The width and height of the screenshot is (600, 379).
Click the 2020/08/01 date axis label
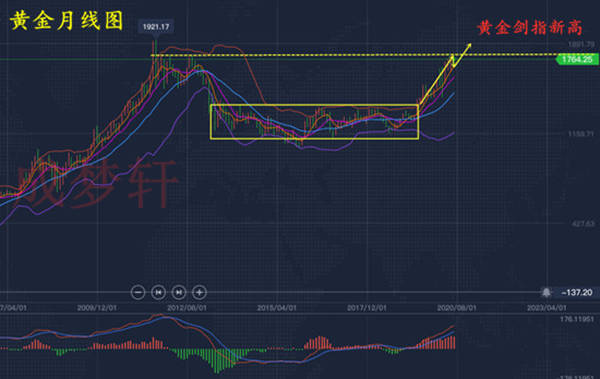(x=457, y=308)
